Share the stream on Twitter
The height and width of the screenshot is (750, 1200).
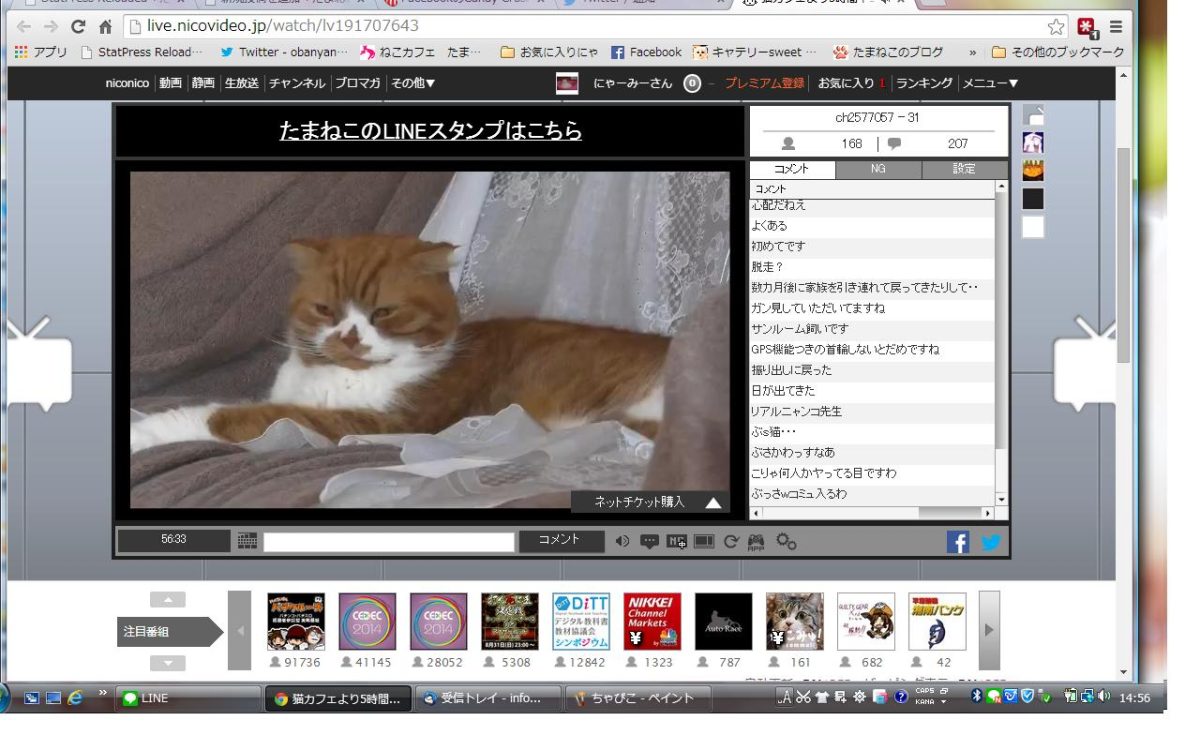coord(991,541)
